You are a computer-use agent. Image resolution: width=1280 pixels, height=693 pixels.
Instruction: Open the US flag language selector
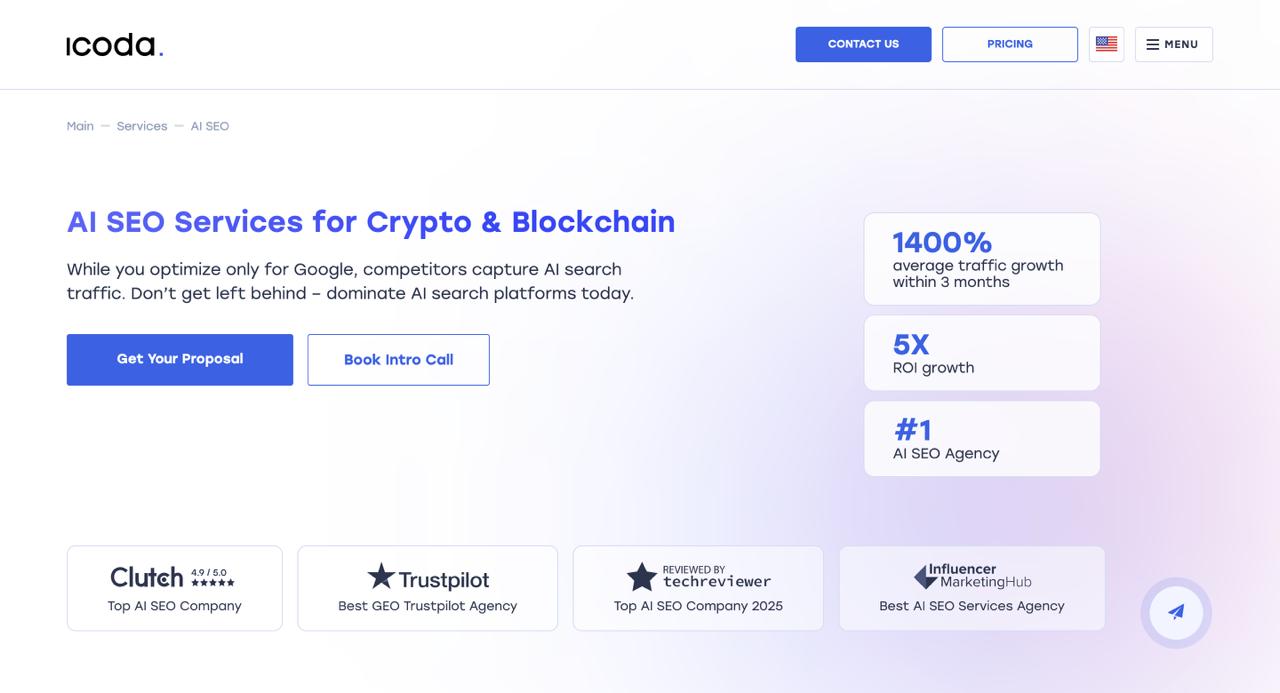click(1106, 44)
